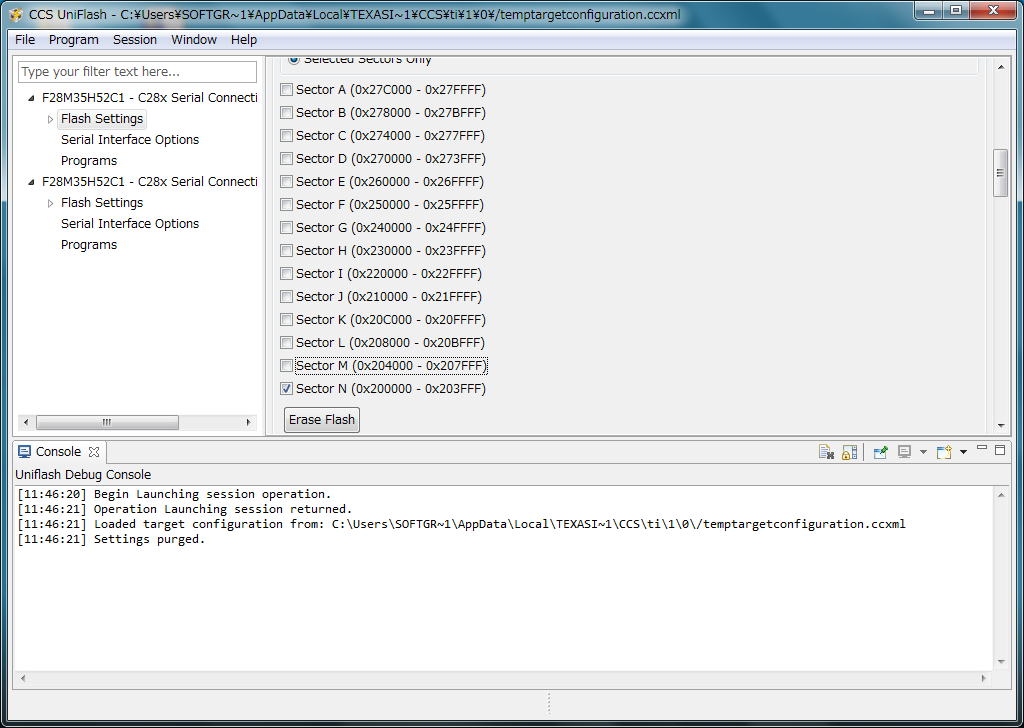Select the first Flash Settings tree item
Screen dimensions: 1024x728
[x=102, y=119]
